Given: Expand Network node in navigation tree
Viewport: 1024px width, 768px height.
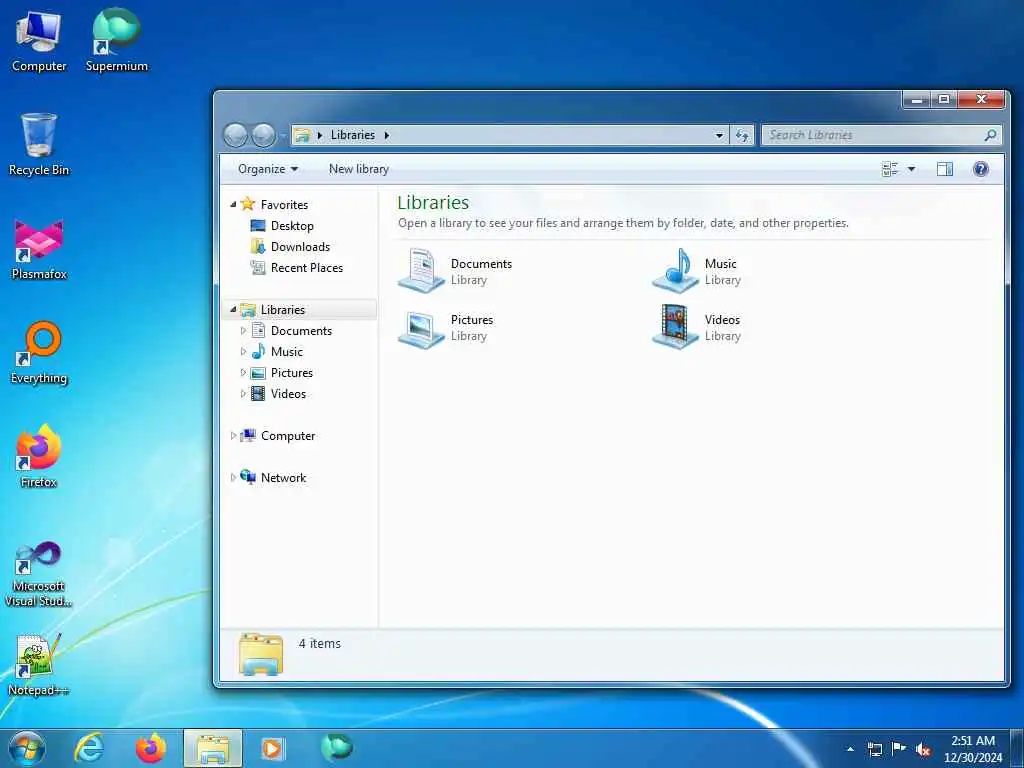Looking at the screenshot, I should [x=233, y=477].
